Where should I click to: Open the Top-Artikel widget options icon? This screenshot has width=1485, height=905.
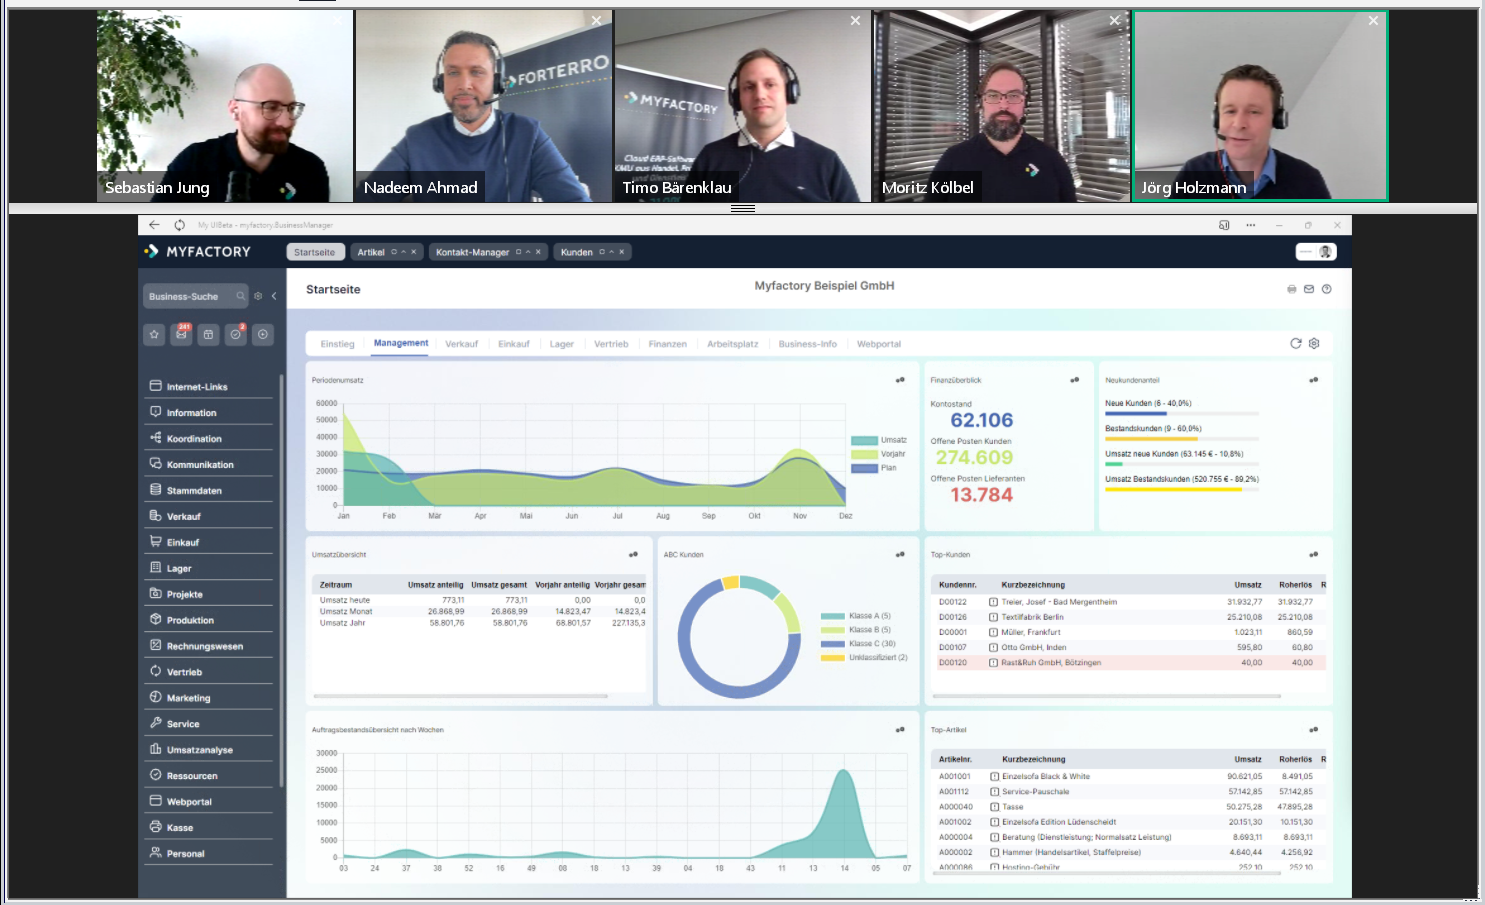pos(1314,730)
